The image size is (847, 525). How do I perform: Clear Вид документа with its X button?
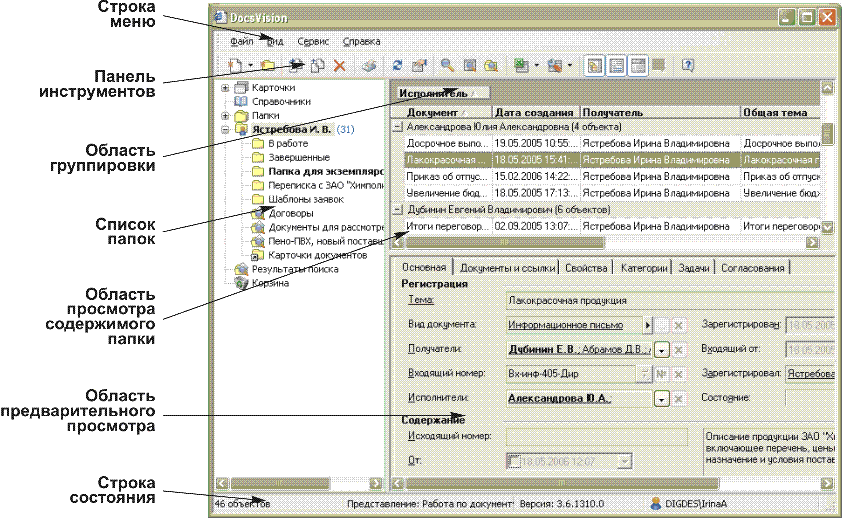678,325
